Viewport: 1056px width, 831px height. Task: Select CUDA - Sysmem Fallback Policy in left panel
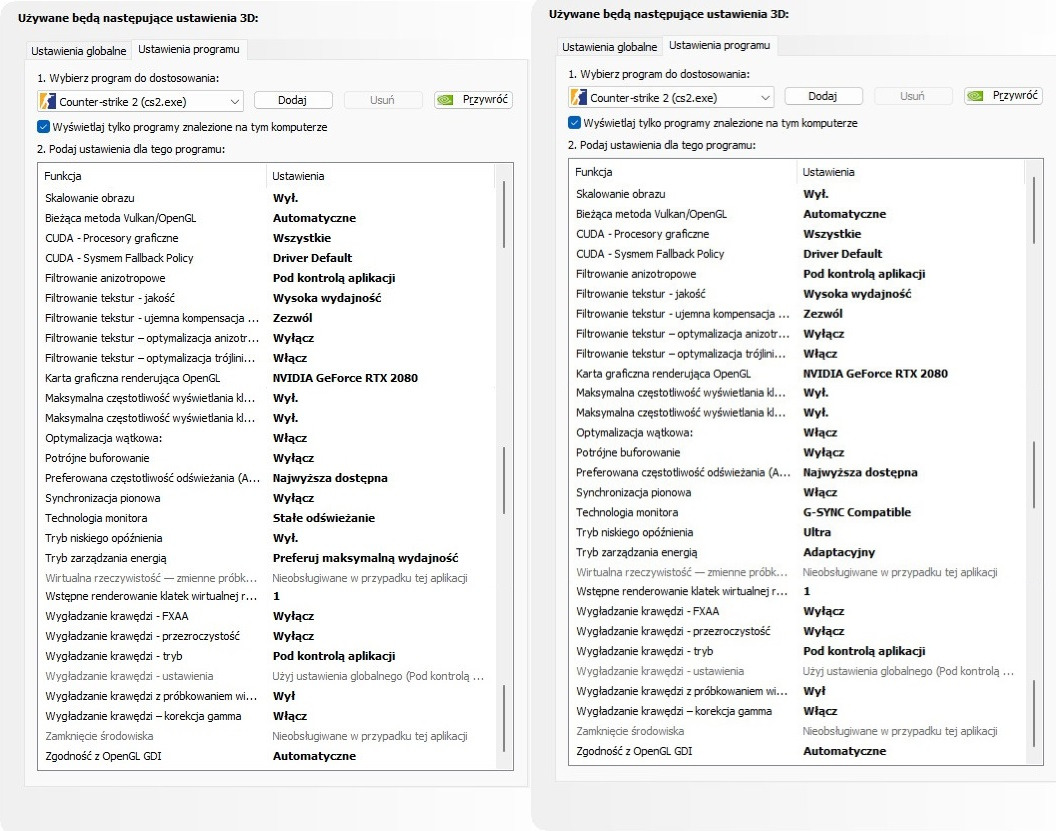point(267,258)
